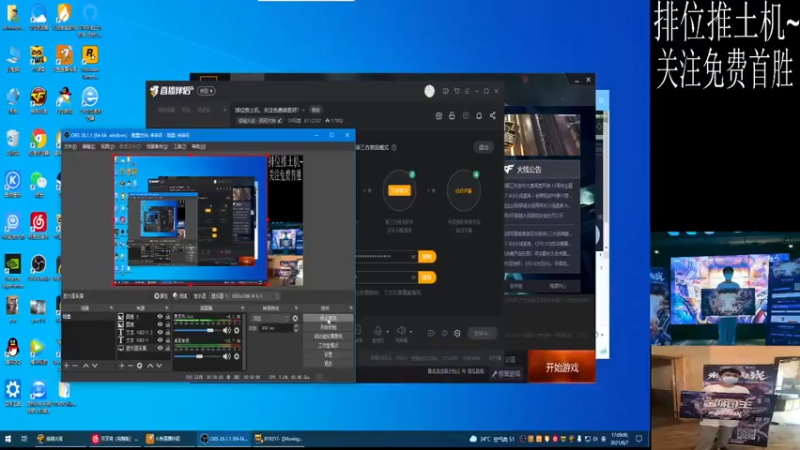
Task: Move selected source up in OBS
Action: 150,366
